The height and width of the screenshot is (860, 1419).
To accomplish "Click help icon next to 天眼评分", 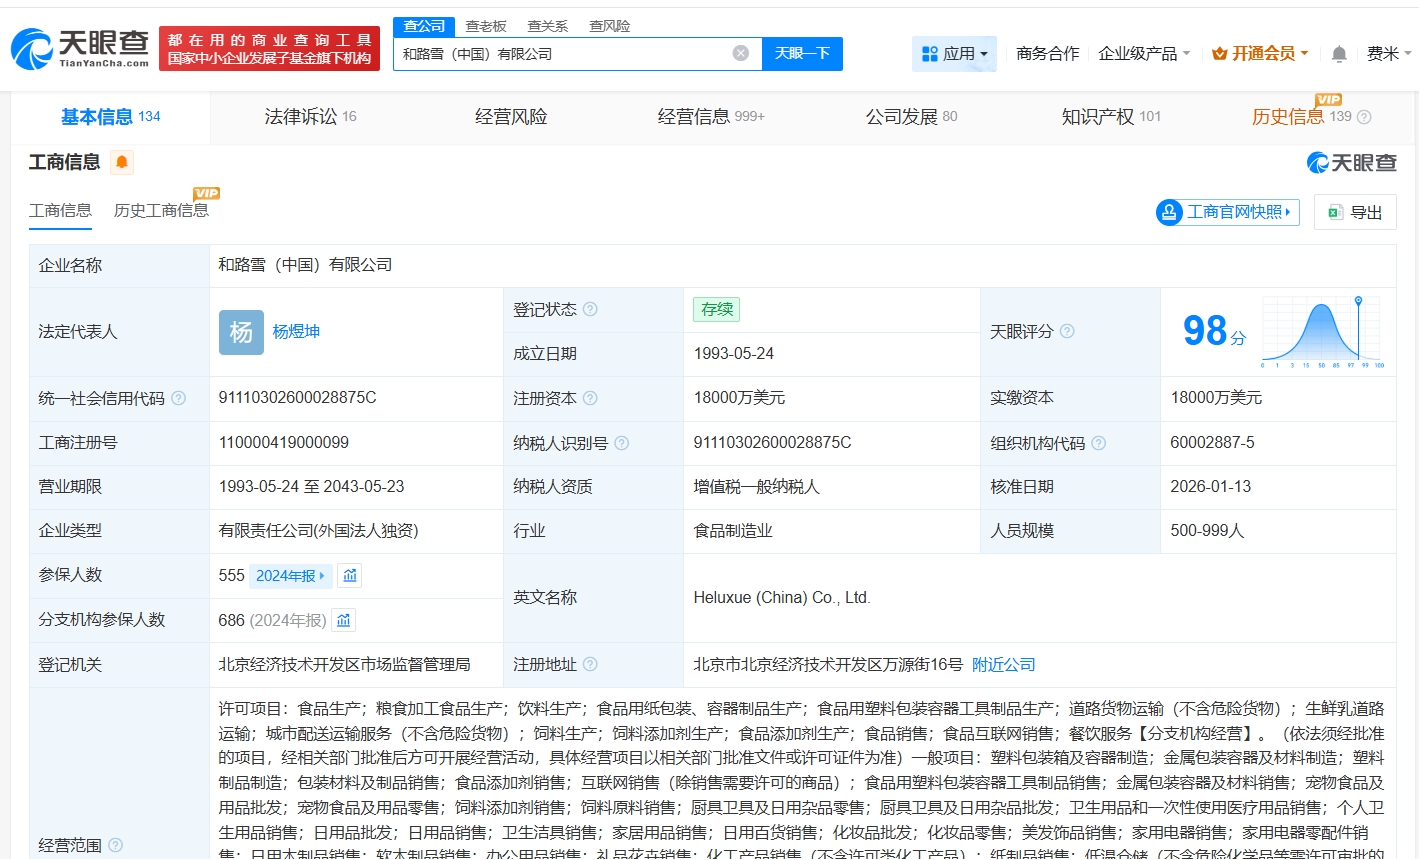I will click(x=1067, y=331).
